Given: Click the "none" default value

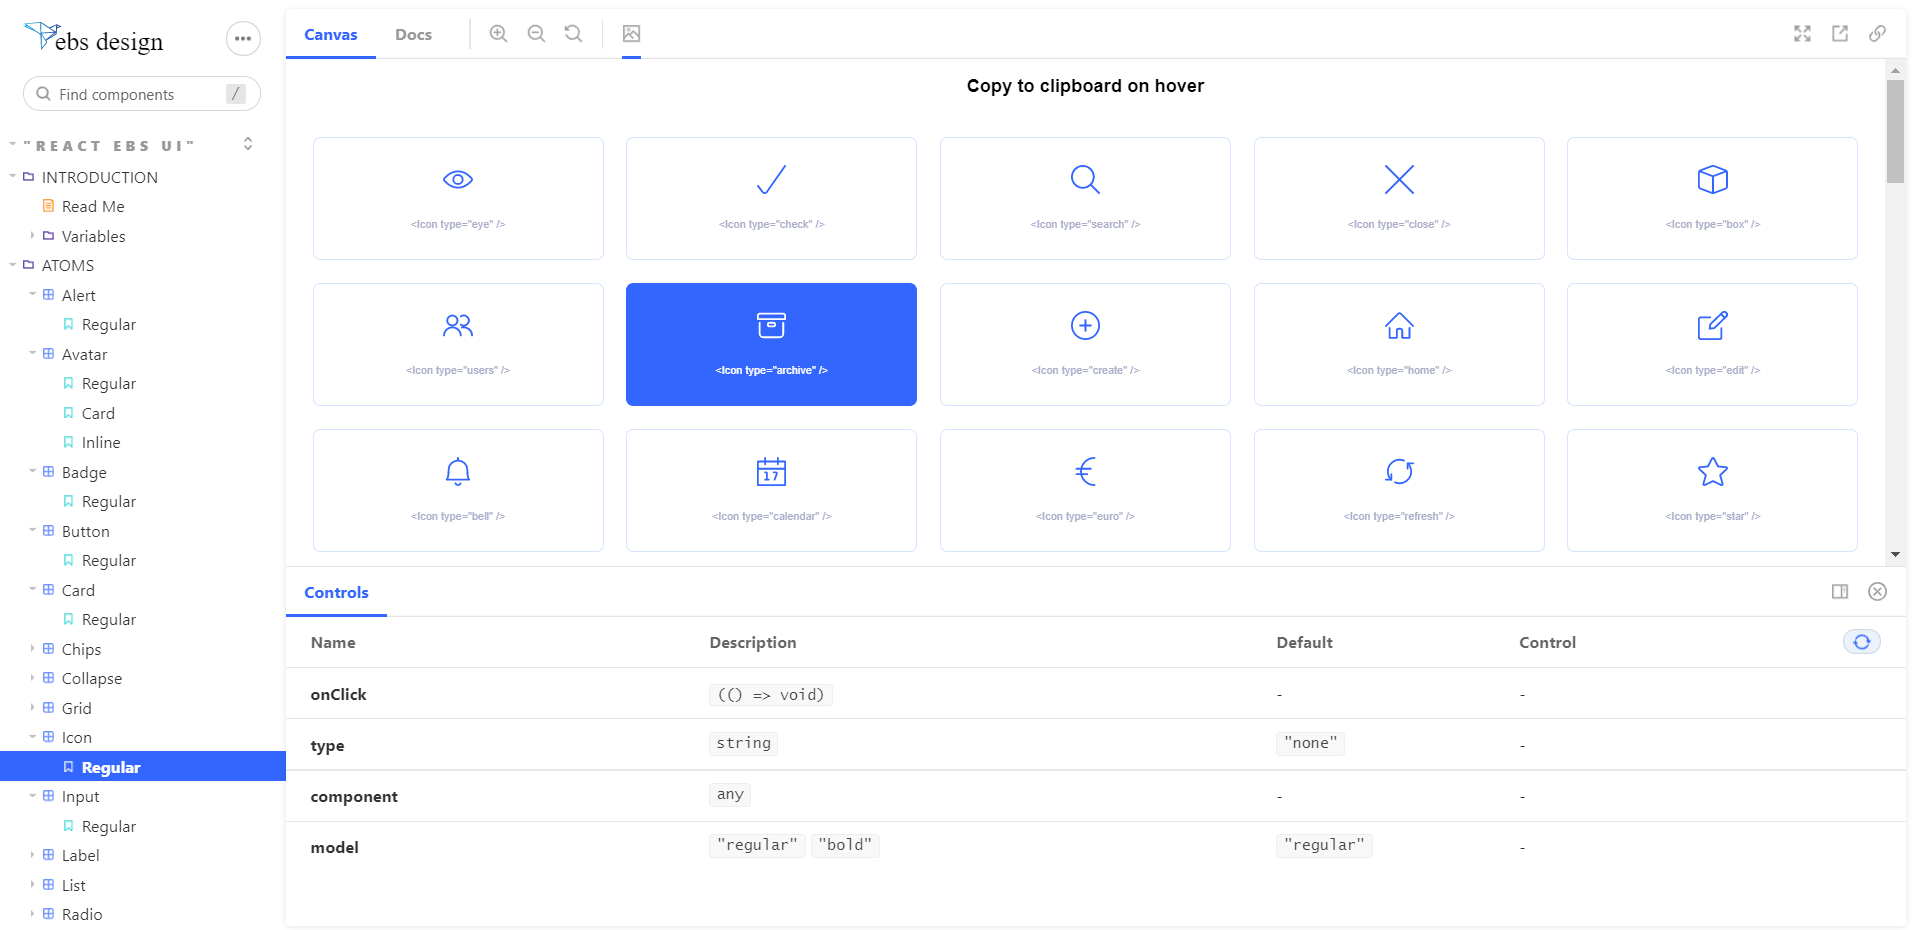Looking at the screenshot, I should pyautogui.click(x=1310, y=743).
